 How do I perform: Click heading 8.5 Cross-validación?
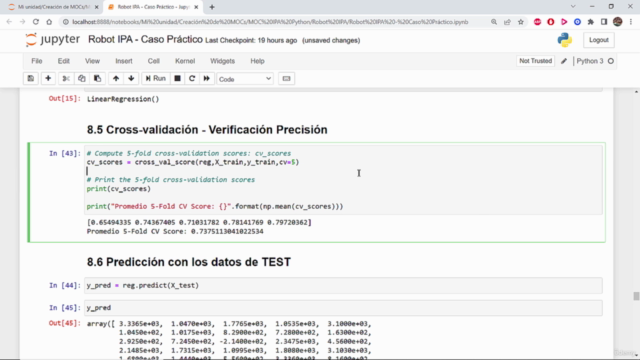(x=207, y=130)
